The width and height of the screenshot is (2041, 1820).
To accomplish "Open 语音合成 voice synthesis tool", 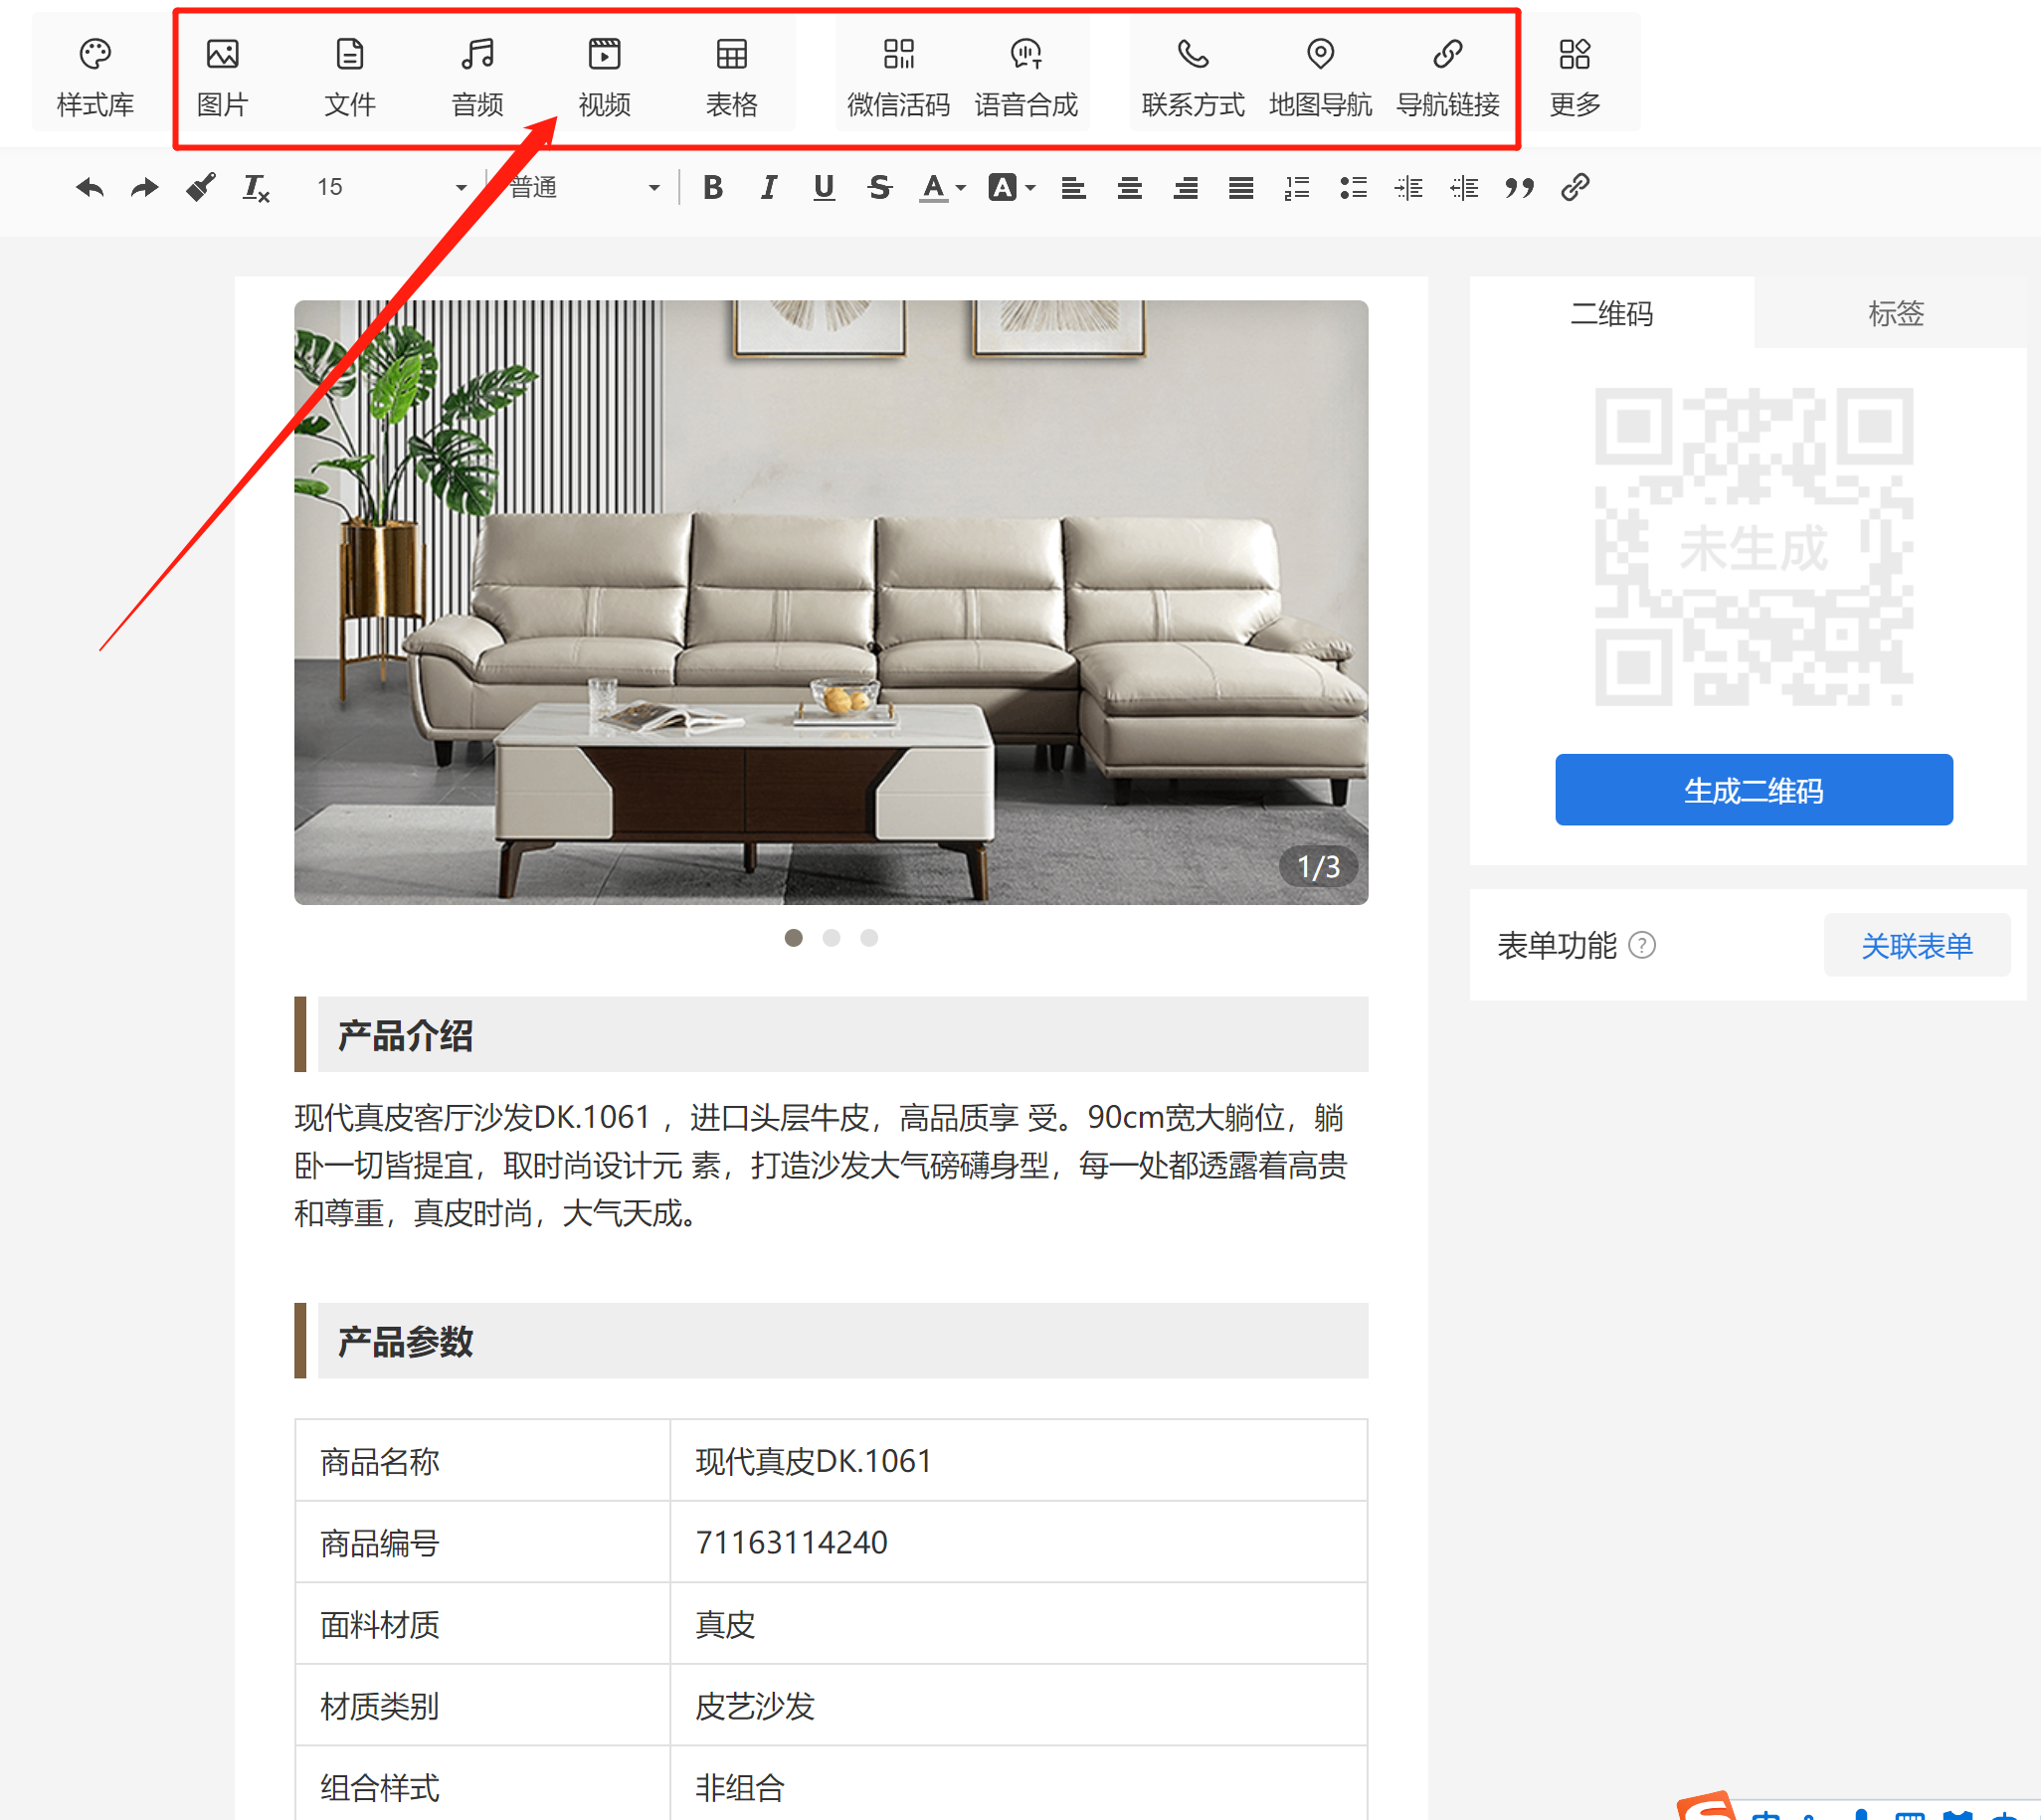I will coord(1025,74).
